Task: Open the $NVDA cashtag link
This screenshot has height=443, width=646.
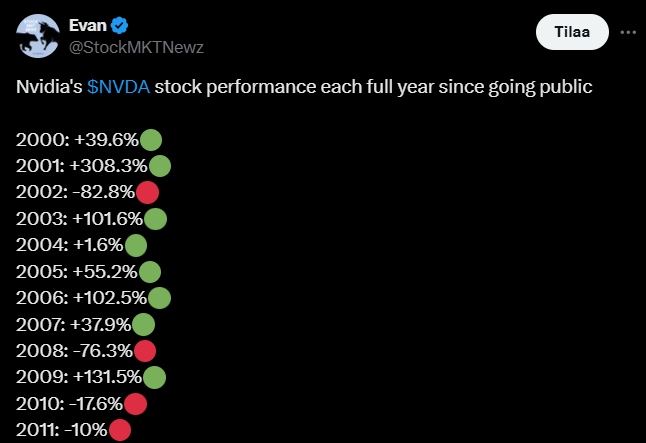Action: point(119,87)
